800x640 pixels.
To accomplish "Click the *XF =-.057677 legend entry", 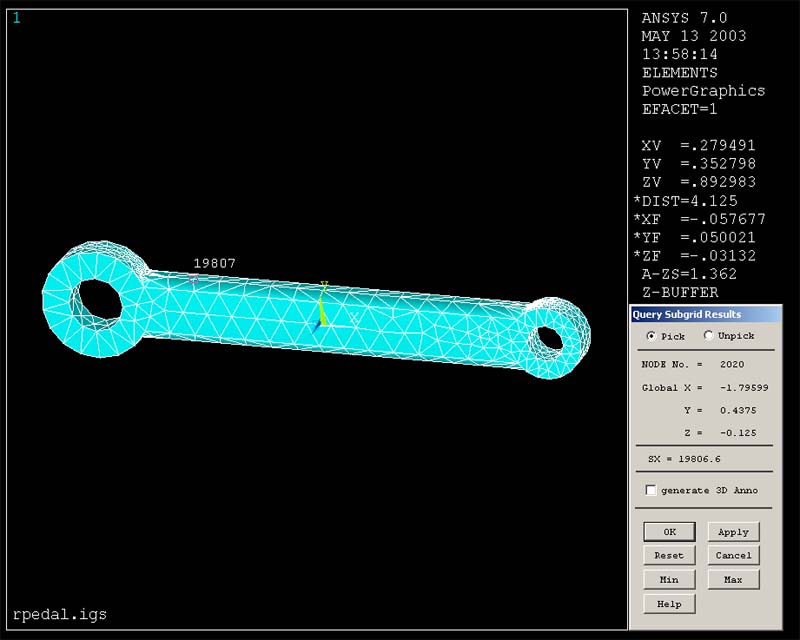I will [x=699, y=219].
